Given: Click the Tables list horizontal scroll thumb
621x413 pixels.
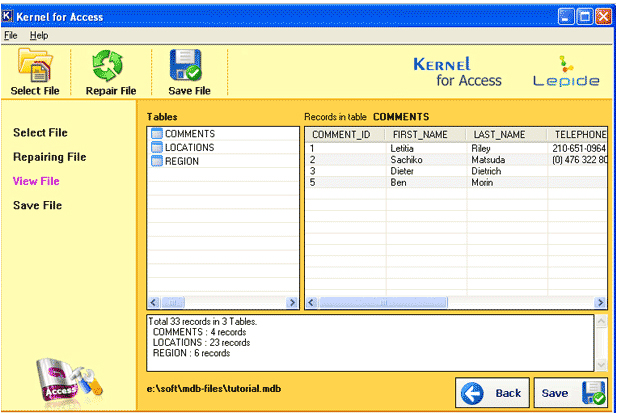Looking at the screenshot, I should point(173,303).
